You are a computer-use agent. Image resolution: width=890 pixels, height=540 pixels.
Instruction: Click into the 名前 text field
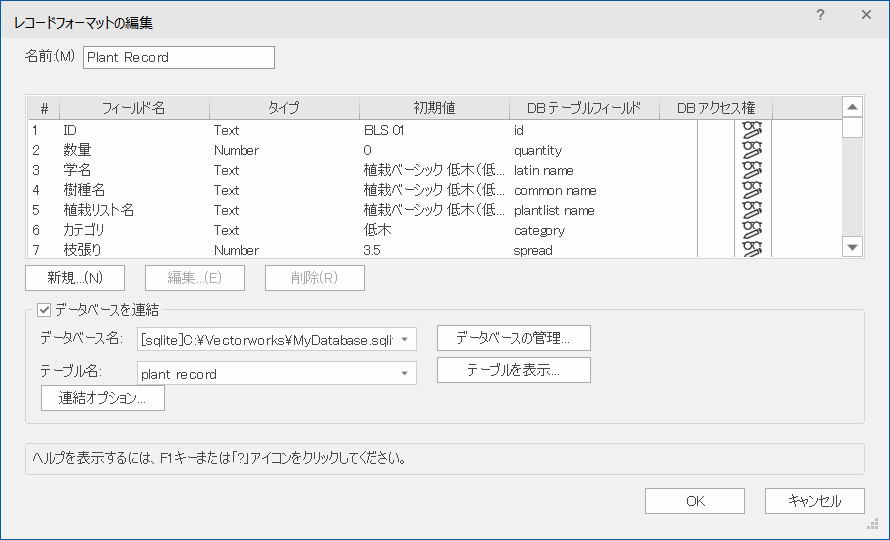[178, 58]
